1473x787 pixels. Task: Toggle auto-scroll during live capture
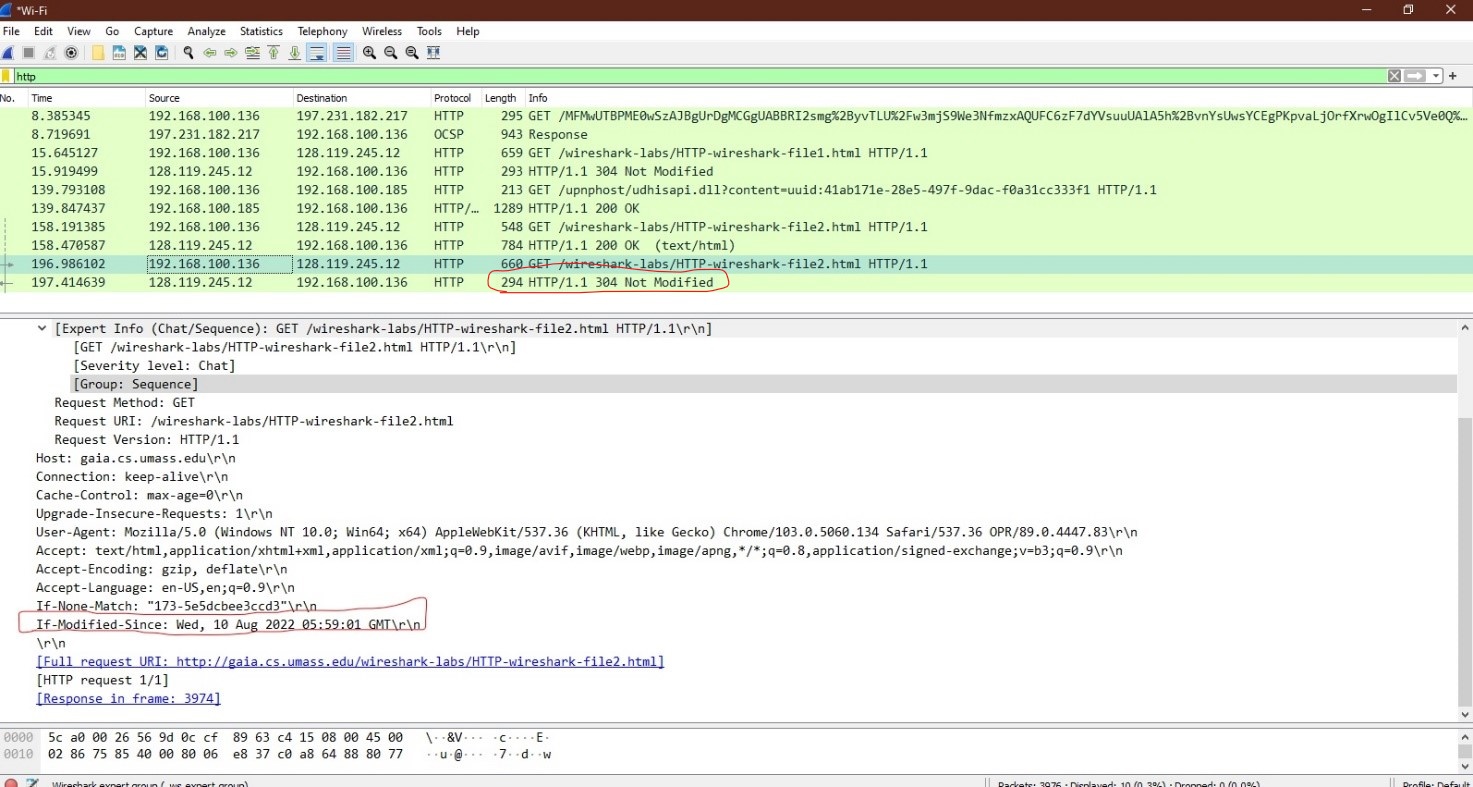click(317, 53)
